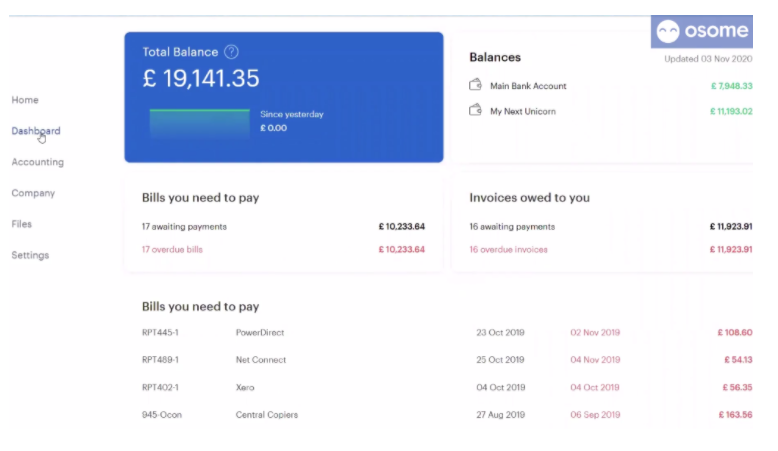Select 16 awaiting payments under Invoices
The height and width of the screenshot is (451, 778).
click(x=512, y=227)
